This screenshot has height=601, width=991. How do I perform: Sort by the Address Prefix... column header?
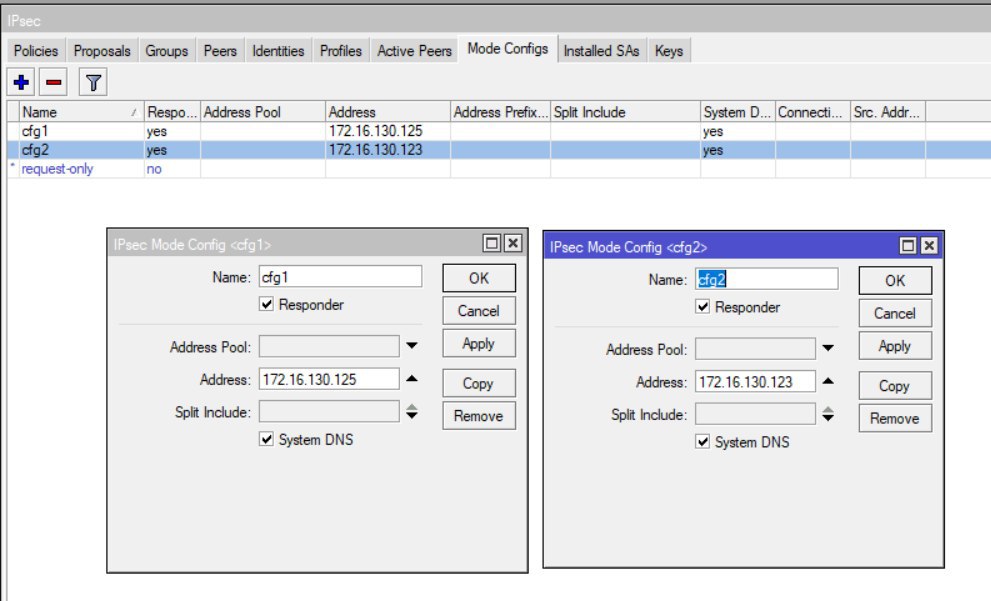(x=501, y=112)
